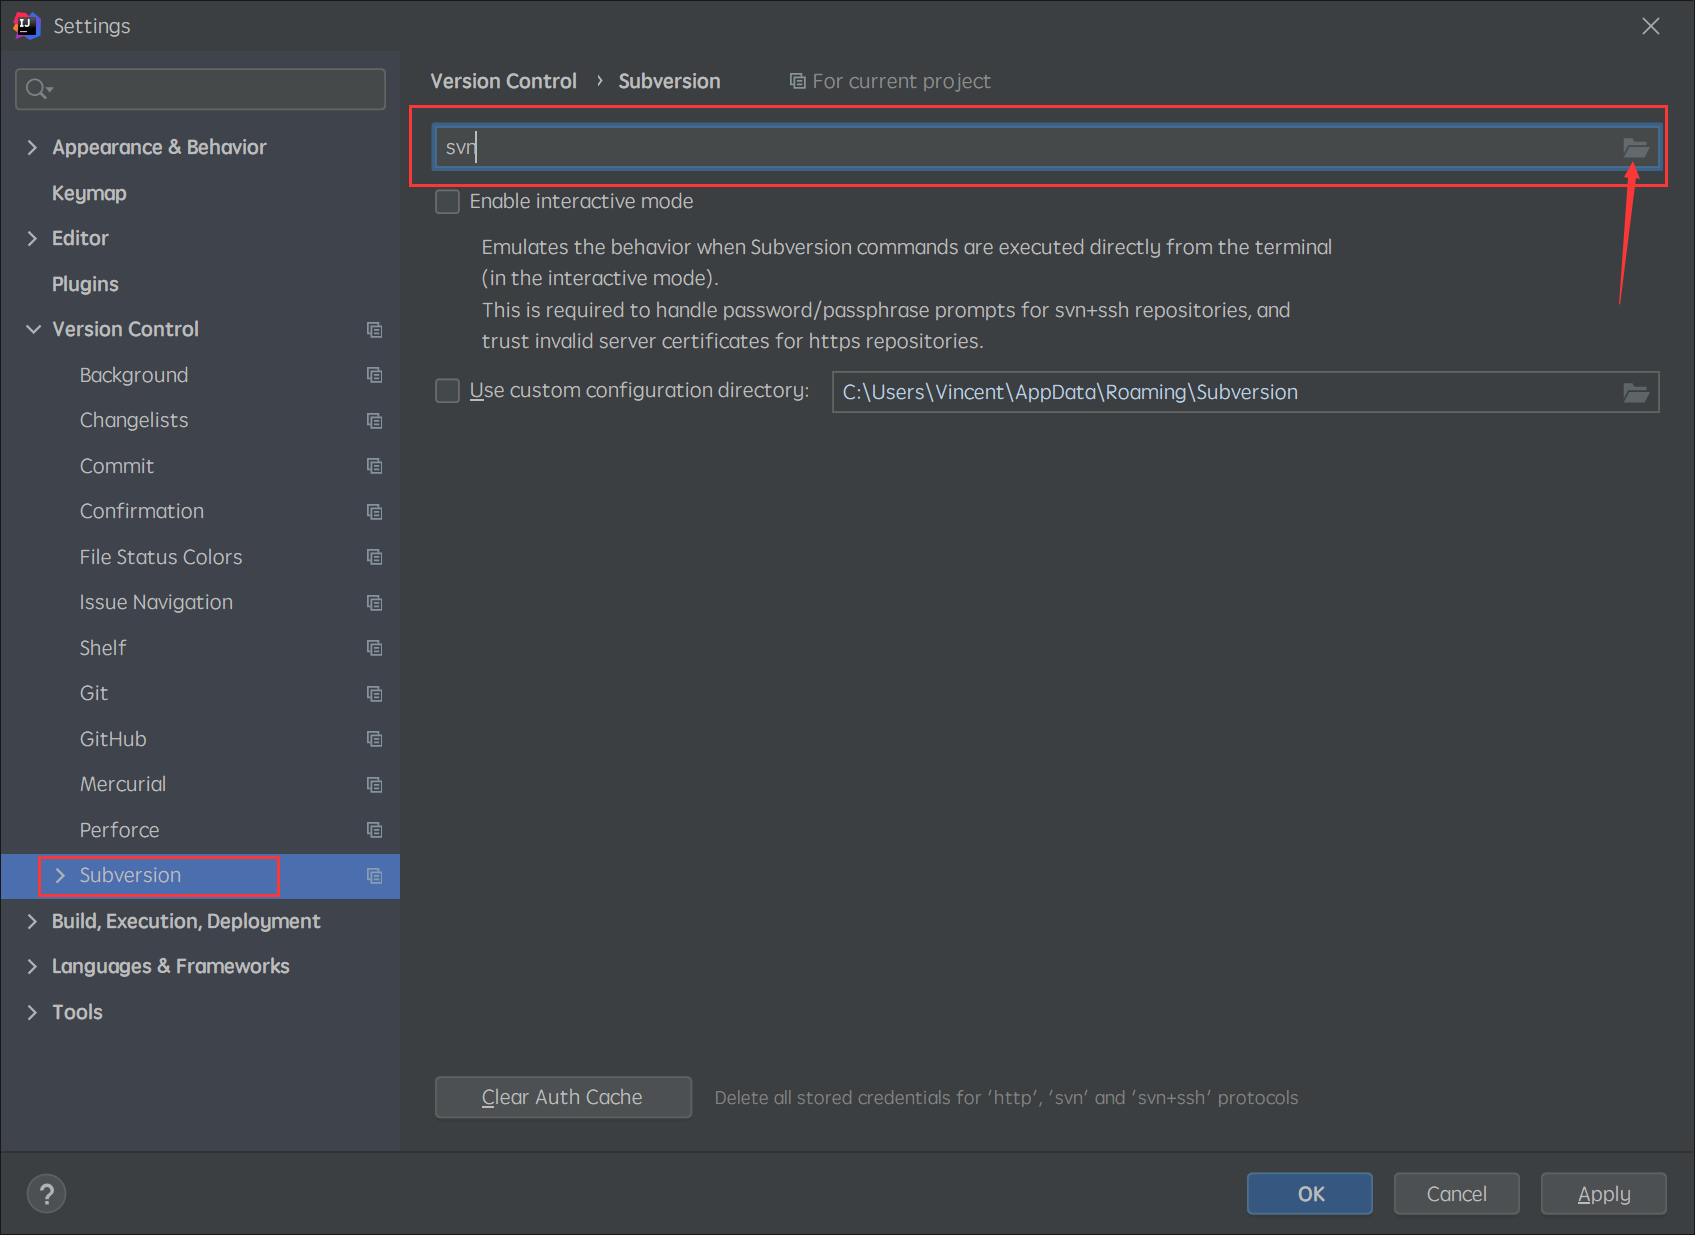This screenshot has width=1695, height=1235.
Task: Toggle Use custom configuration directory checkbox
Action: (x=447, y=391)
